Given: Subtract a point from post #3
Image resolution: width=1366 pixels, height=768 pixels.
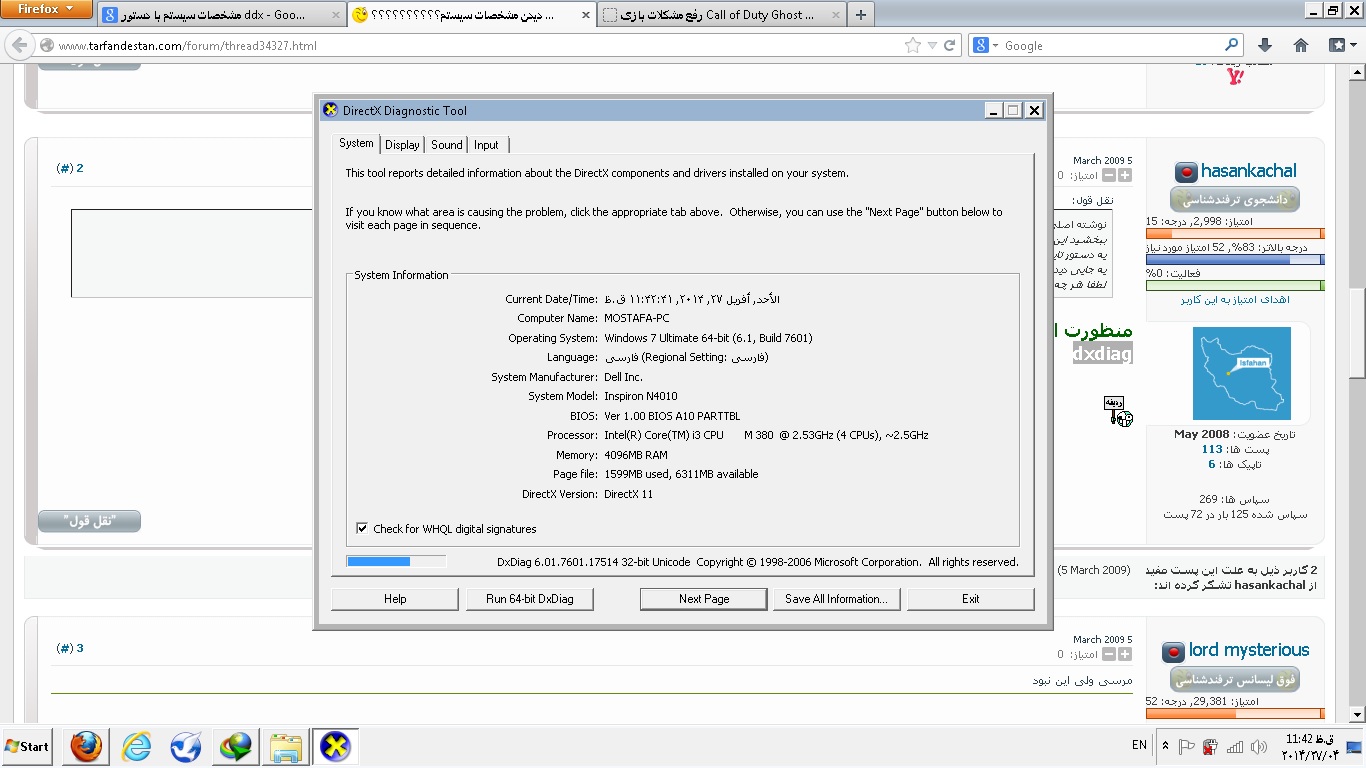Looking at the screenshot, I should pos(1107,654).
